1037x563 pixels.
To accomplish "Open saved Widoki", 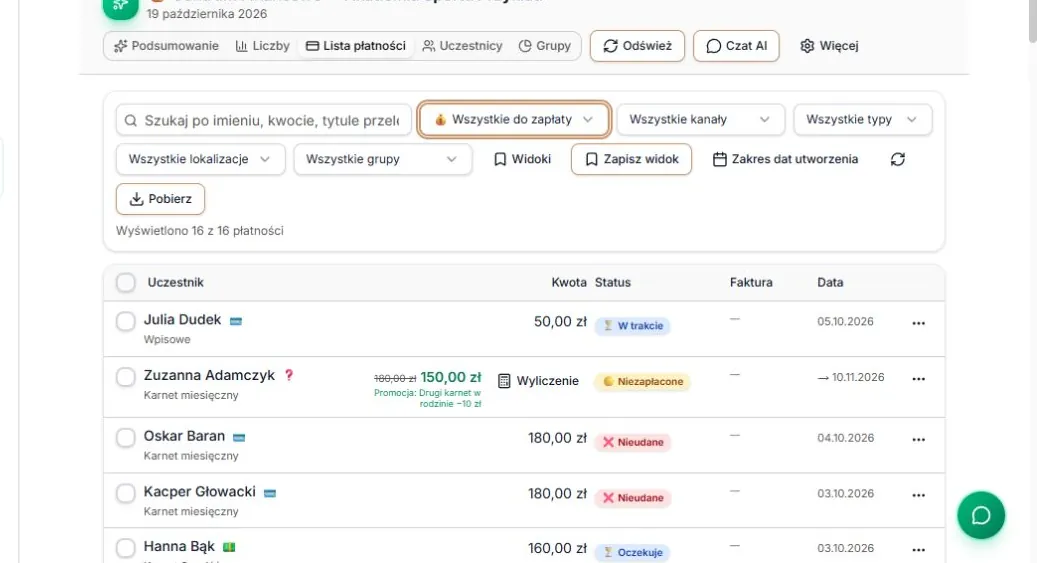I will pos(522,159).
